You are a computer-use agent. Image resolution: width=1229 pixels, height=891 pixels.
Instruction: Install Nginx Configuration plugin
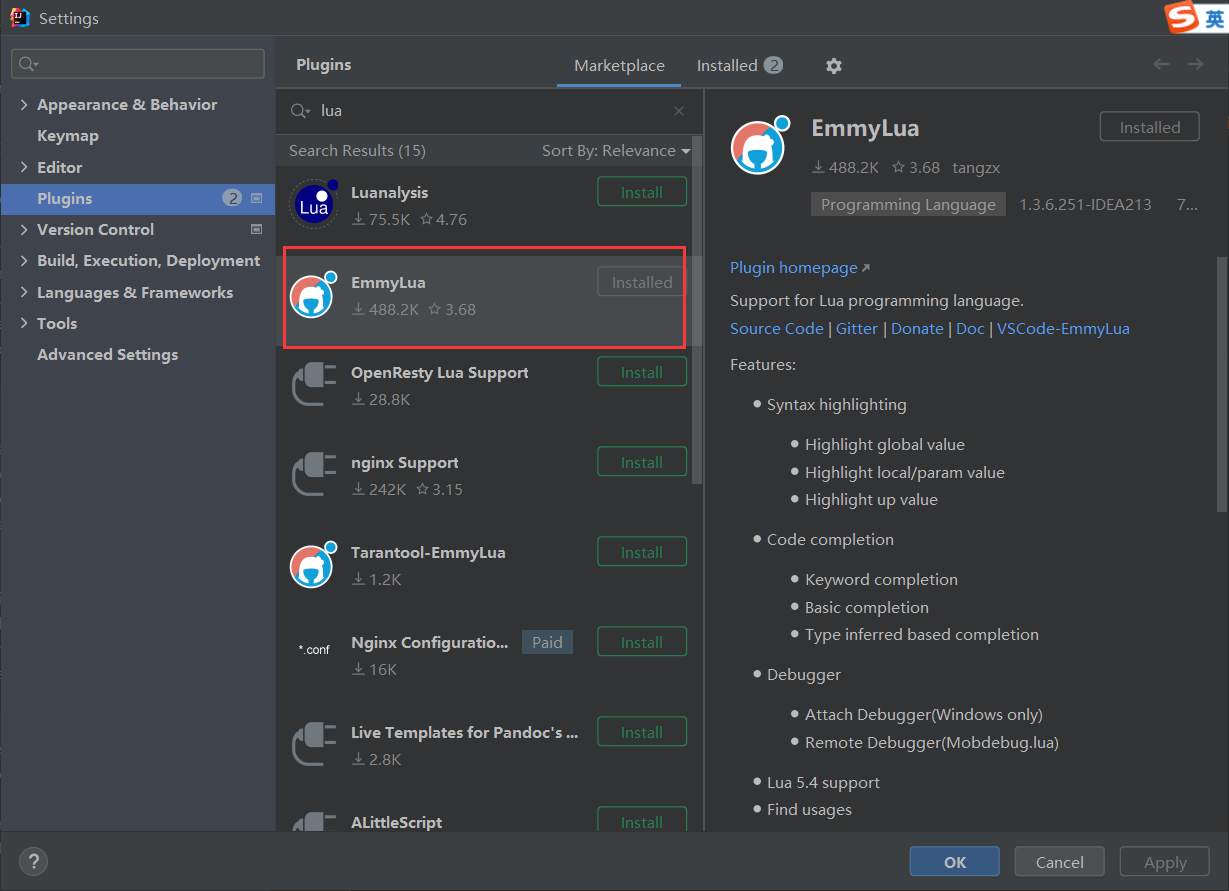tap(642, 642)
